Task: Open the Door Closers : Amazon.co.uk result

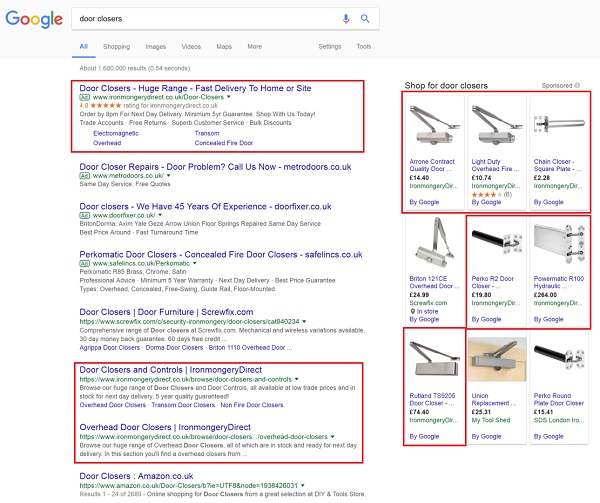Action: tap(143, 477)
